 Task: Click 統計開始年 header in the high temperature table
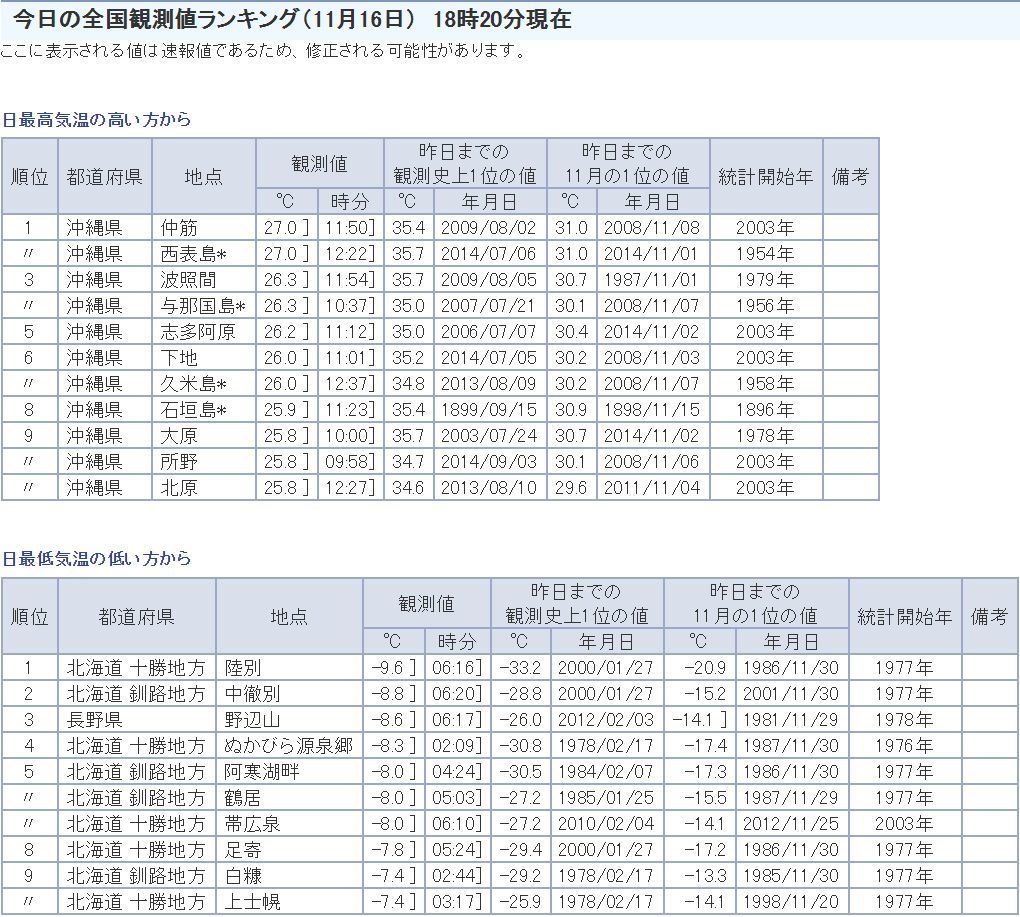click(x=766, y=176)
